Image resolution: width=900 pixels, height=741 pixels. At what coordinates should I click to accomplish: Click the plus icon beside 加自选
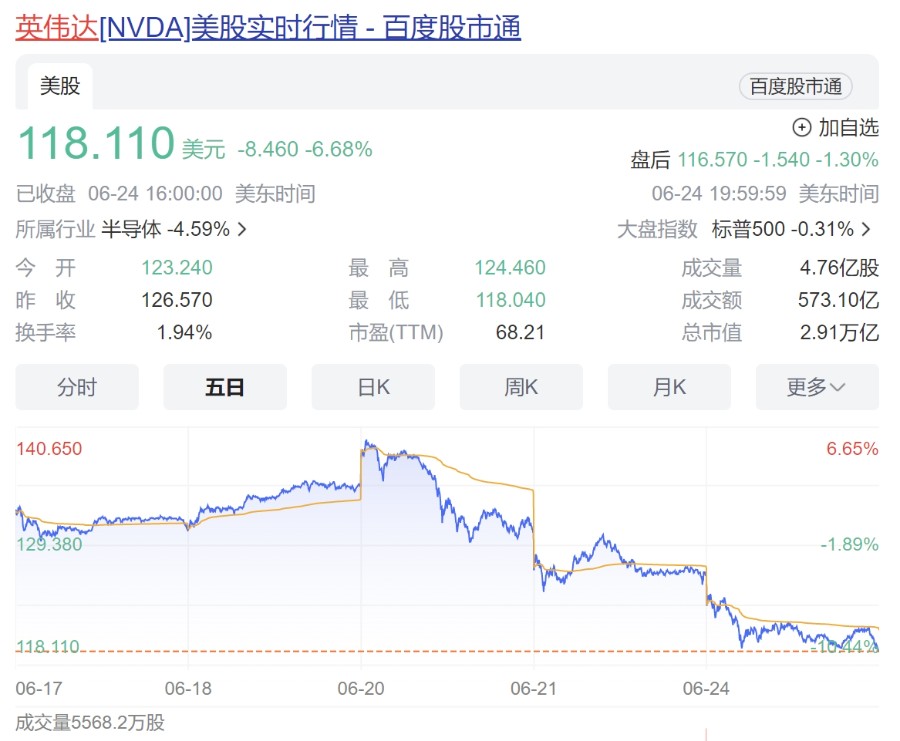[x=802, y=127]
